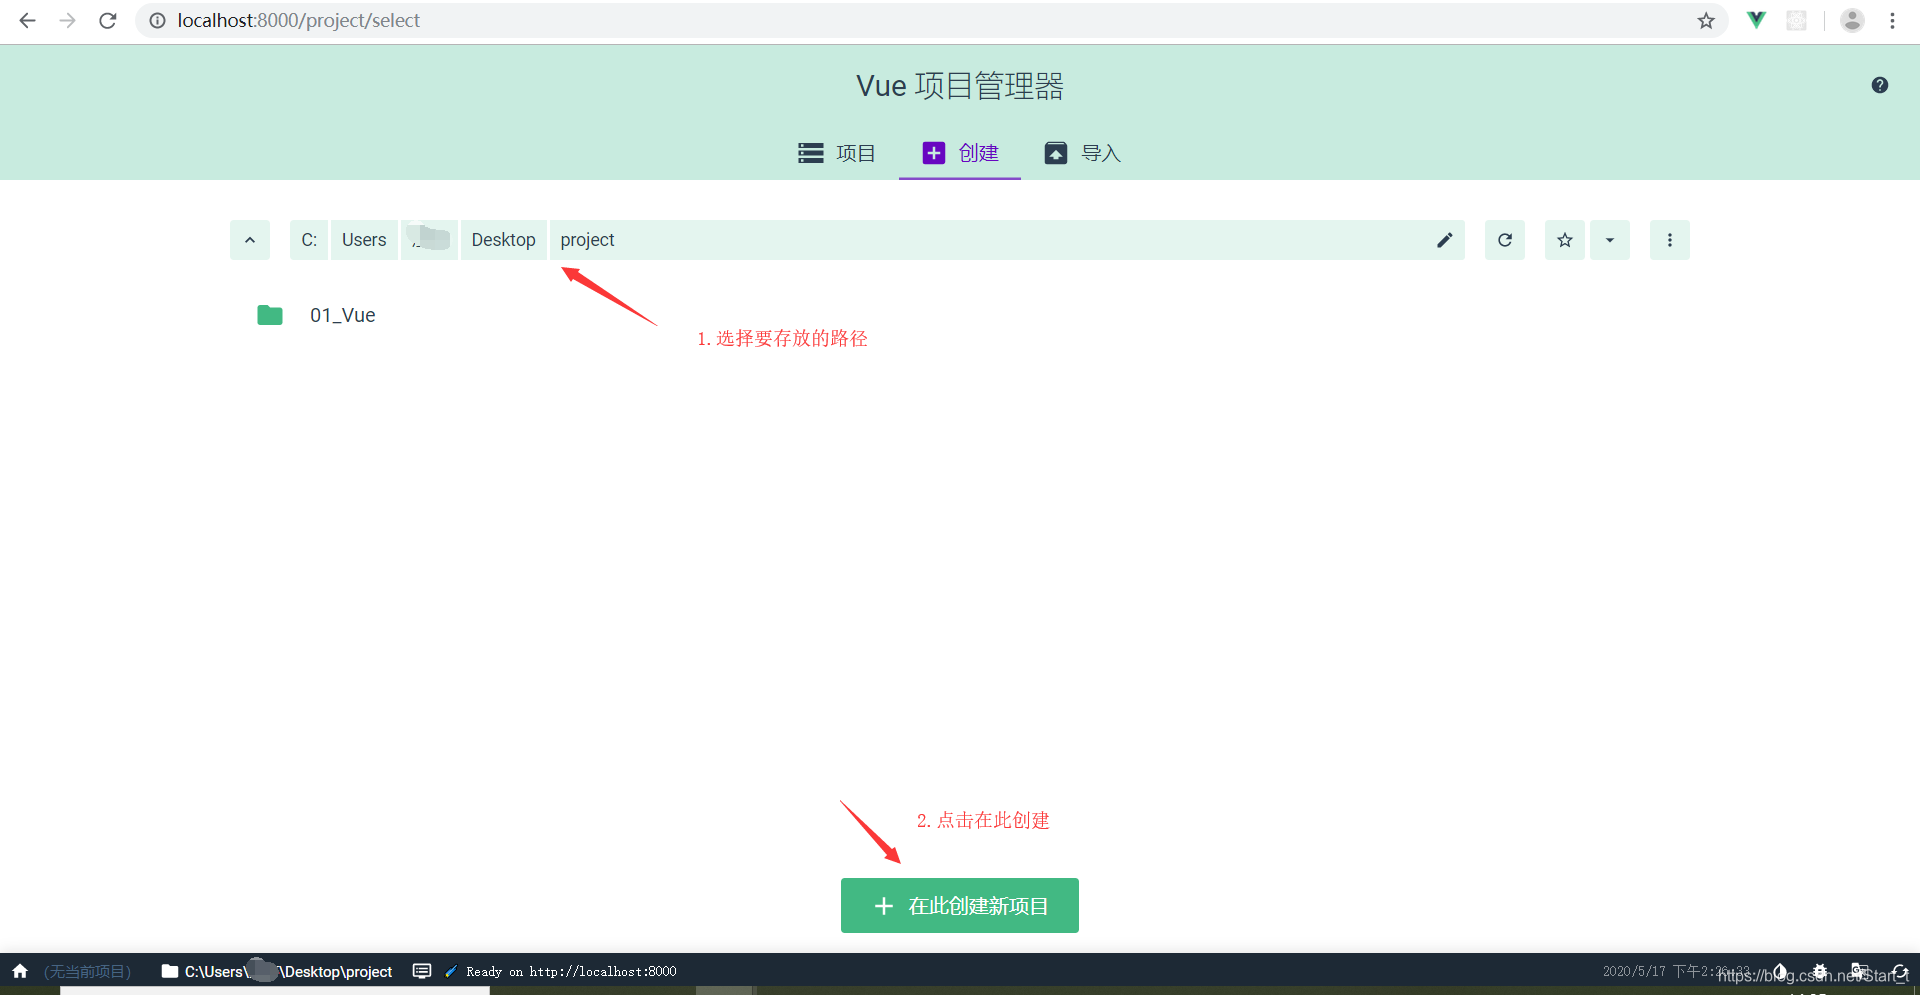
Task: Go to project manager home icon
Action: (x=20, y=971)
